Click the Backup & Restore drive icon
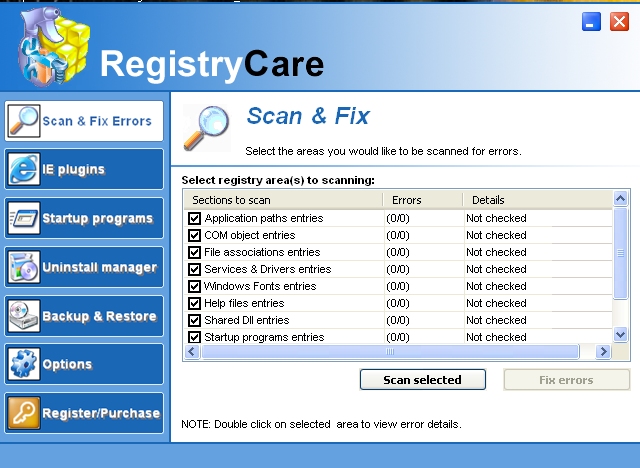 (24, 316)
